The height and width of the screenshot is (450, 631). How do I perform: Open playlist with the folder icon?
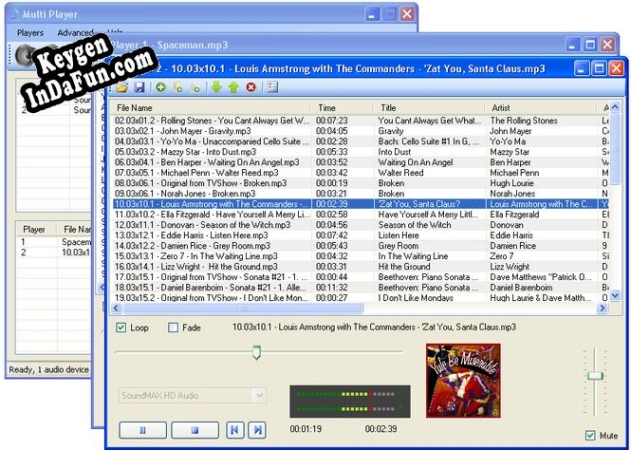(x=122, y=87)
